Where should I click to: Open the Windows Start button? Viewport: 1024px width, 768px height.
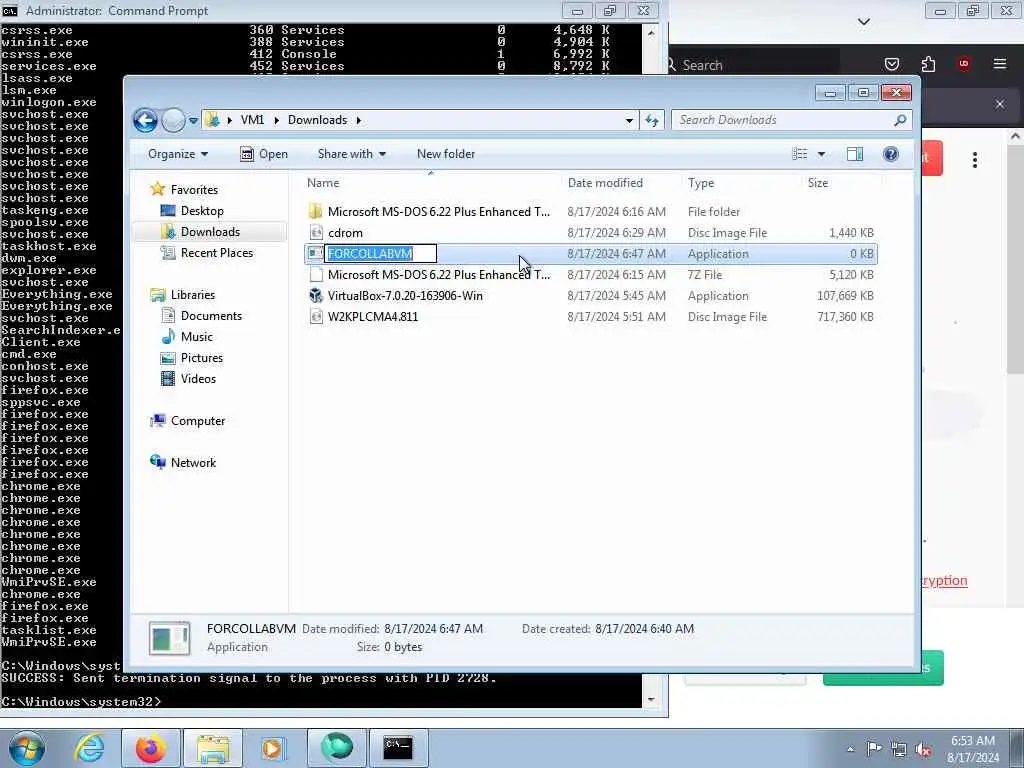click(27, 748)
